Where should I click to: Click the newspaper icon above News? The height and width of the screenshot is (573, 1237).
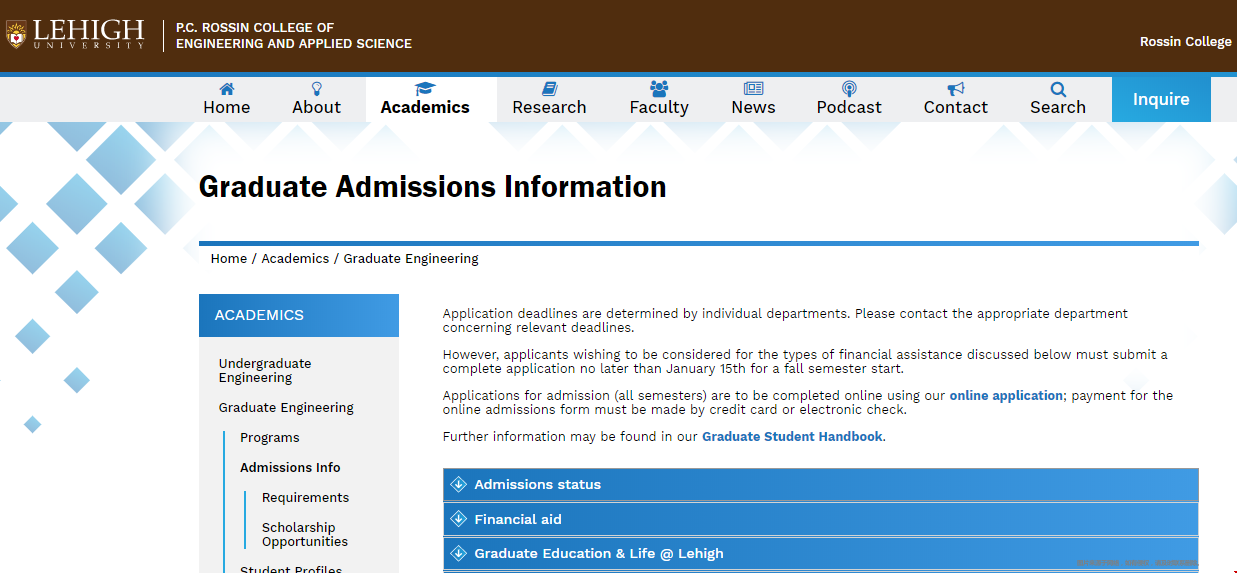[753, 88]
